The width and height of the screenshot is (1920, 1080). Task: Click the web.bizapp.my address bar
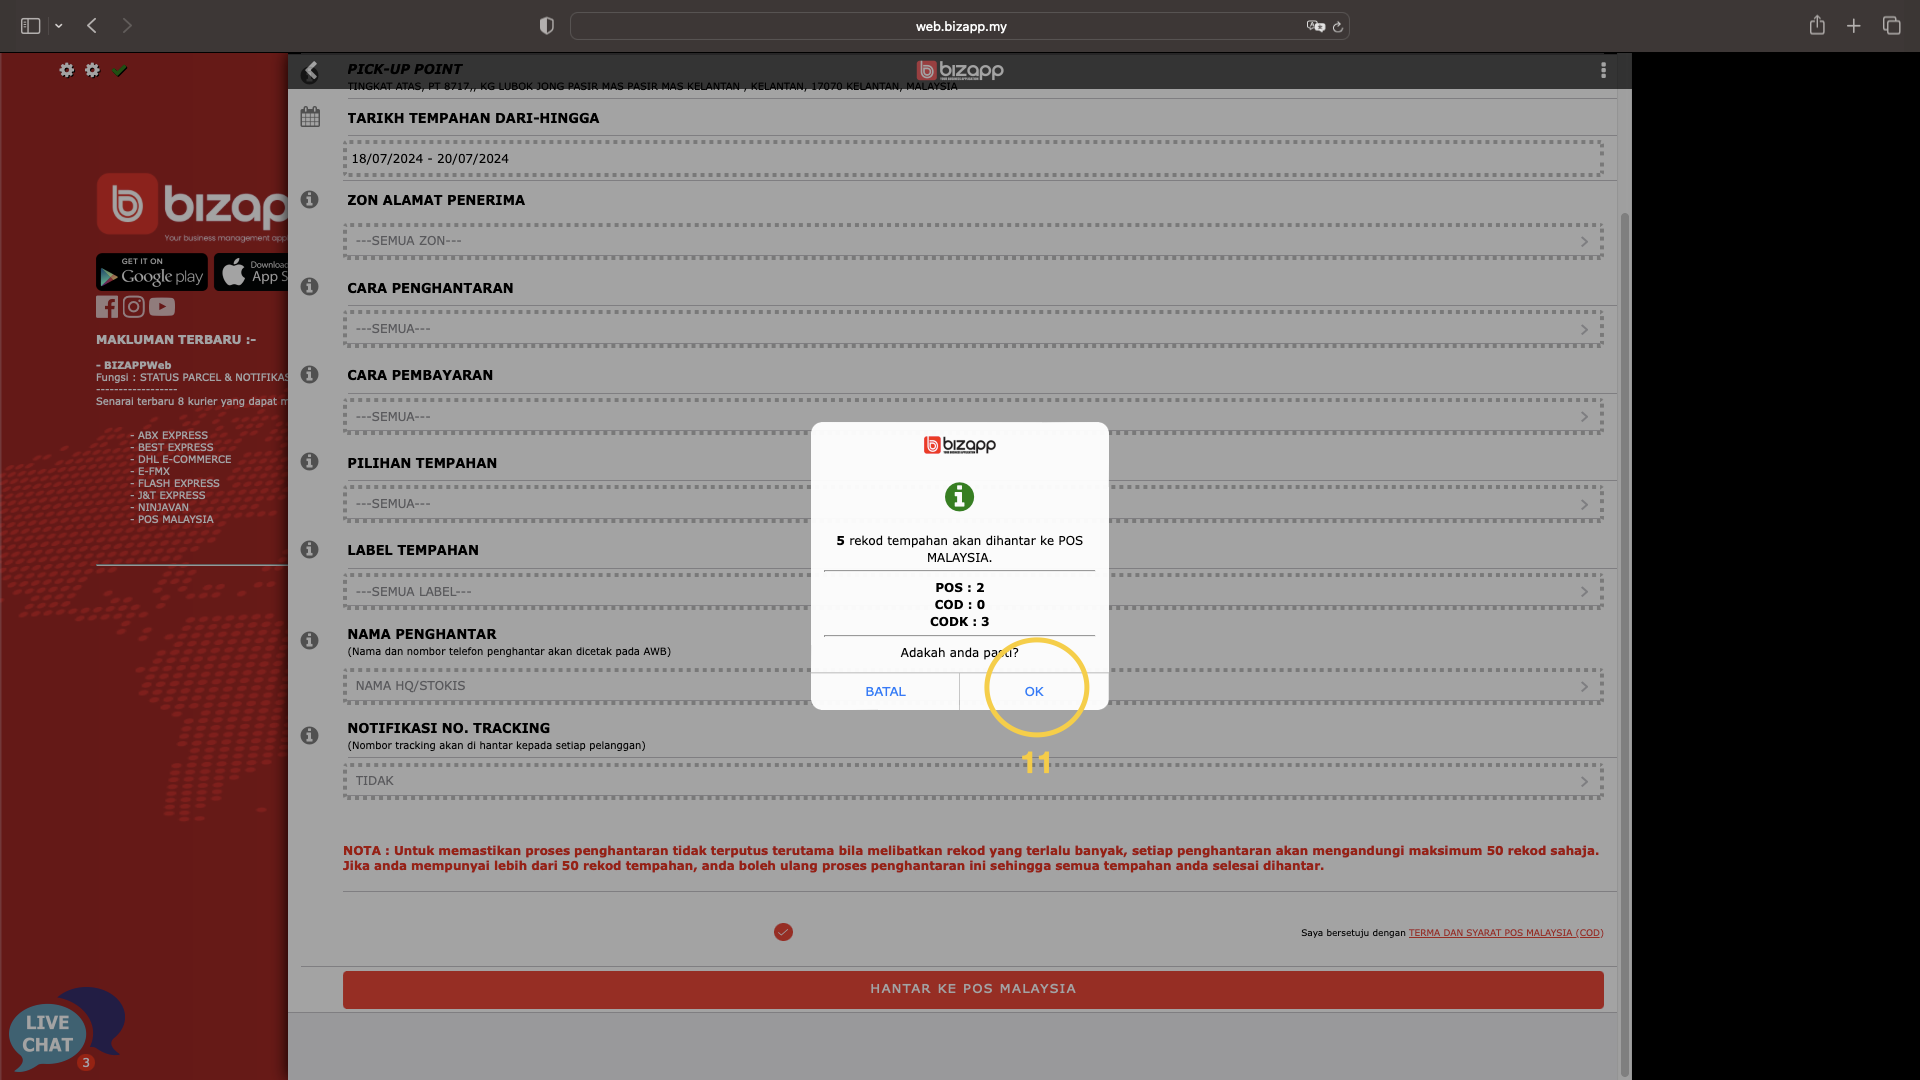(960, 26)
